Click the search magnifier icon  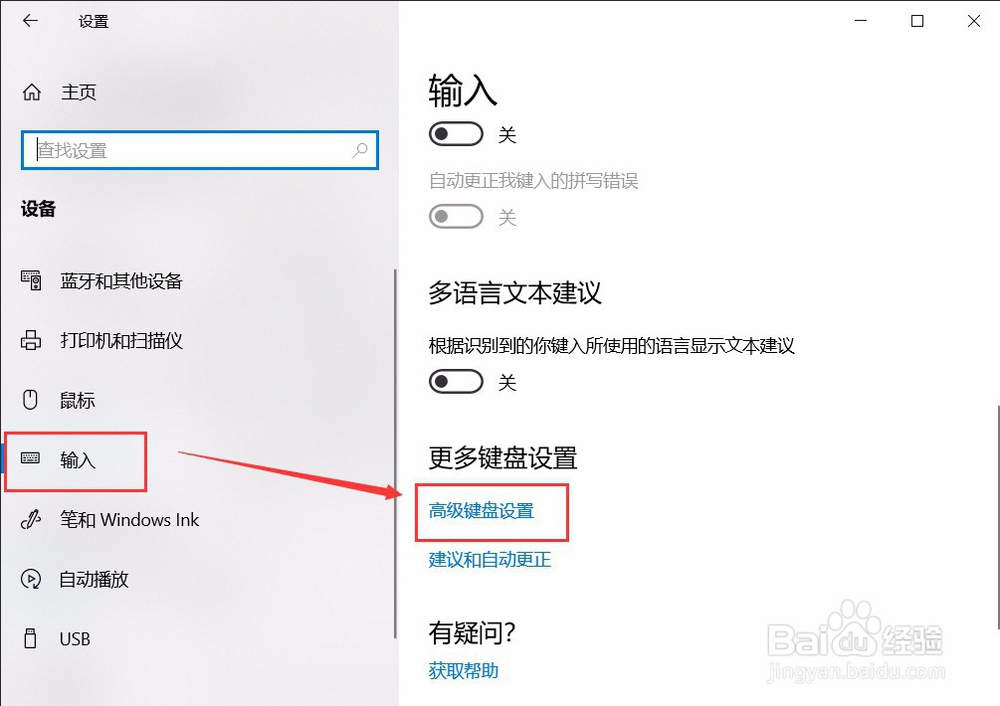(360, 150)
